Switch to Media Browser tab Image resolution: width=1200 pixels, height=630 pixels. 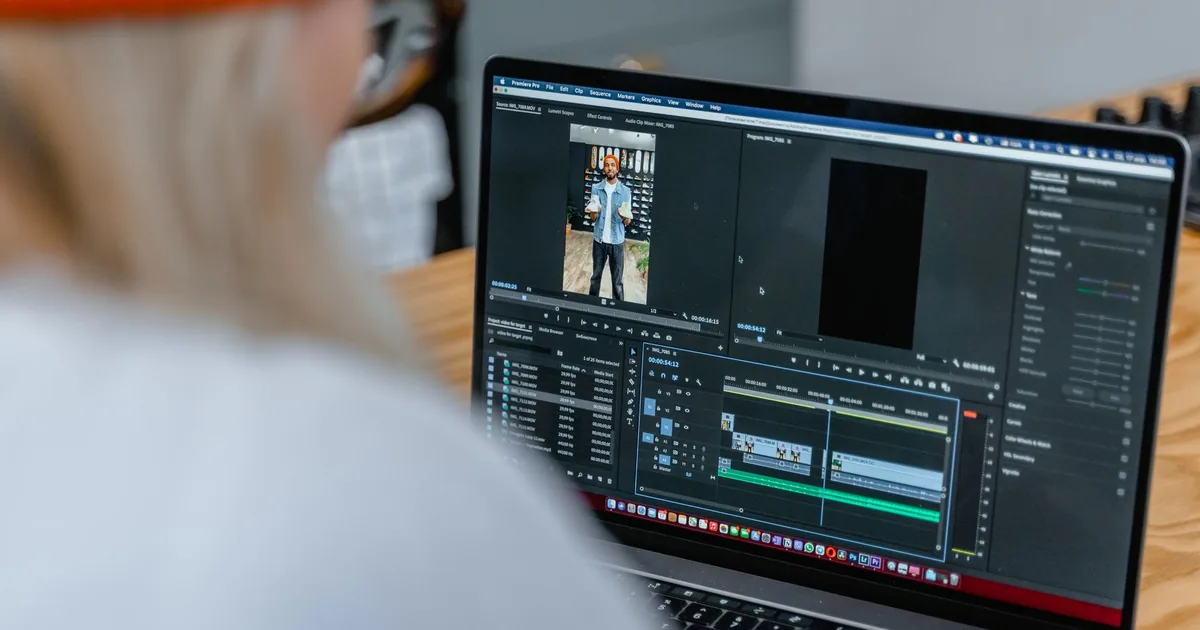pos(551,331)
